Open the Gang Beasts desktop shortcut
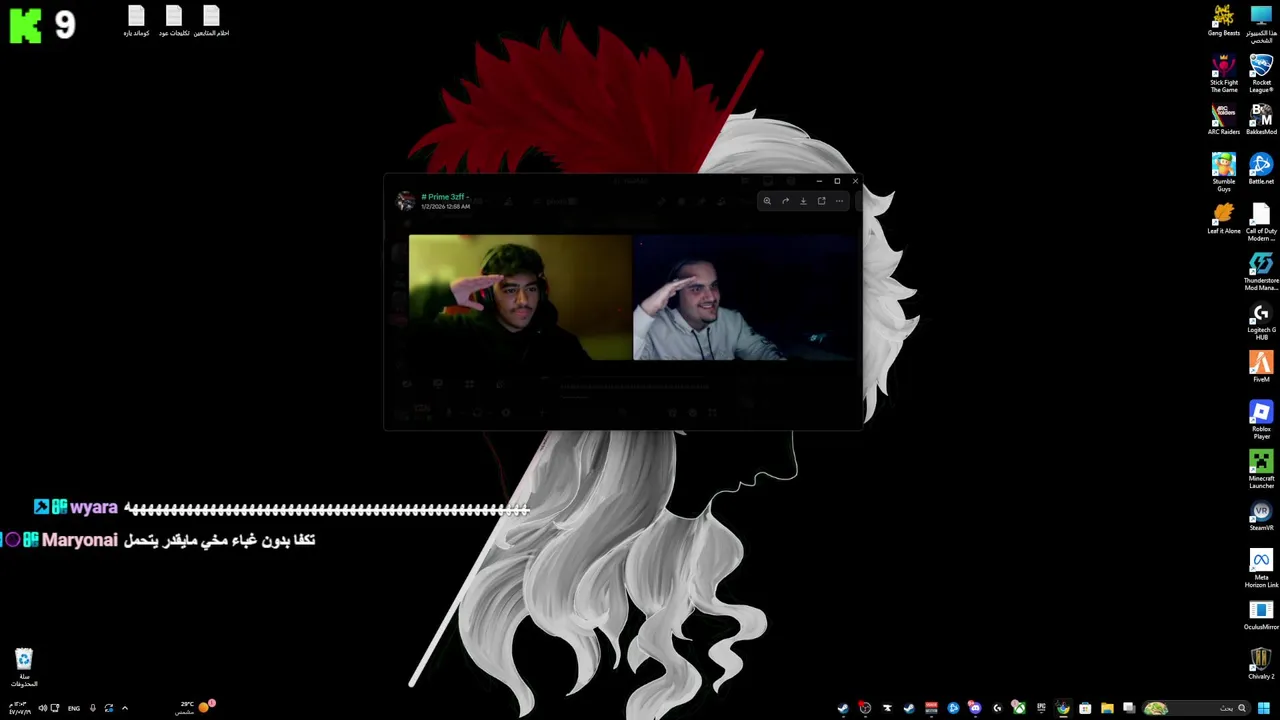Viewport: 1280px width, 720px height. (x=1223, y=21)
